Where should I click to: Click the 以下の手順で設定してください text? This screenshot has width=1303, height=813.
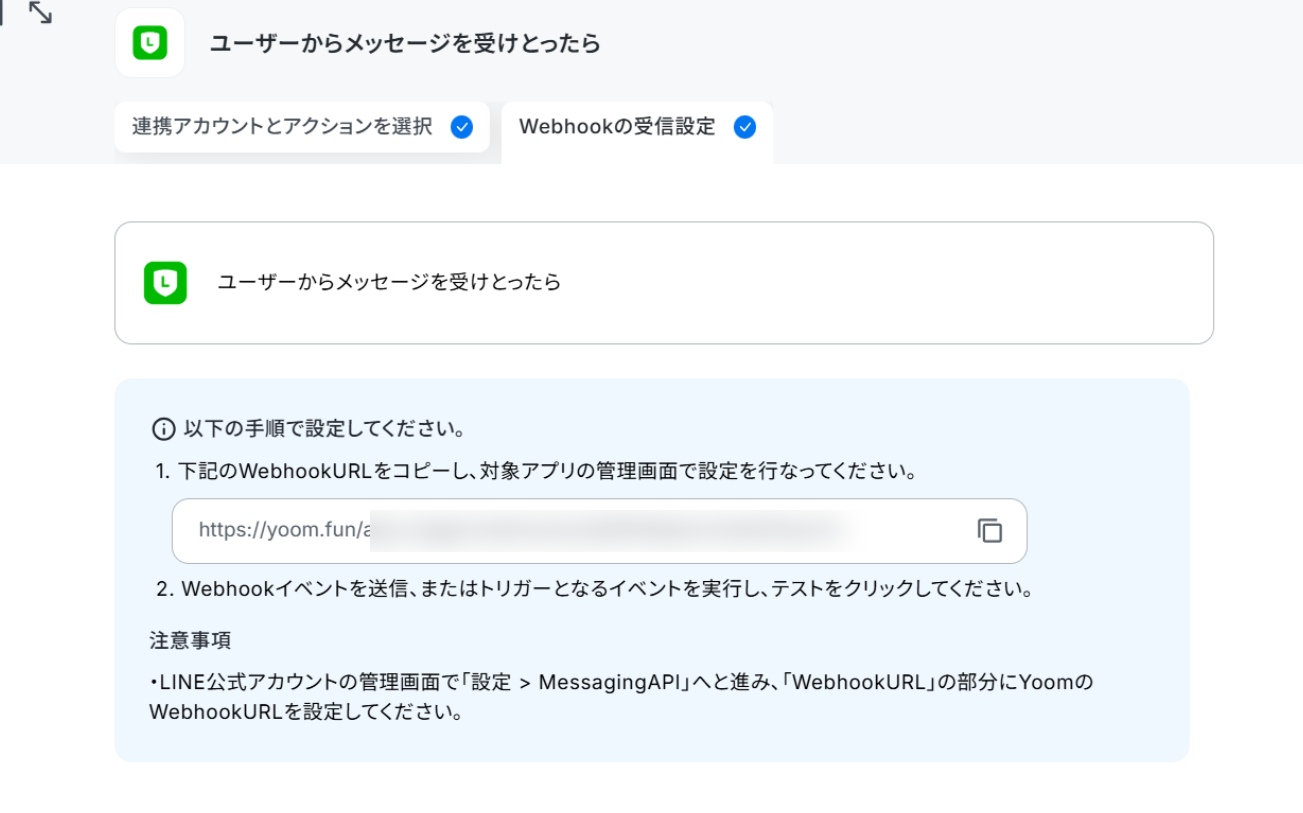pos(324,430)
